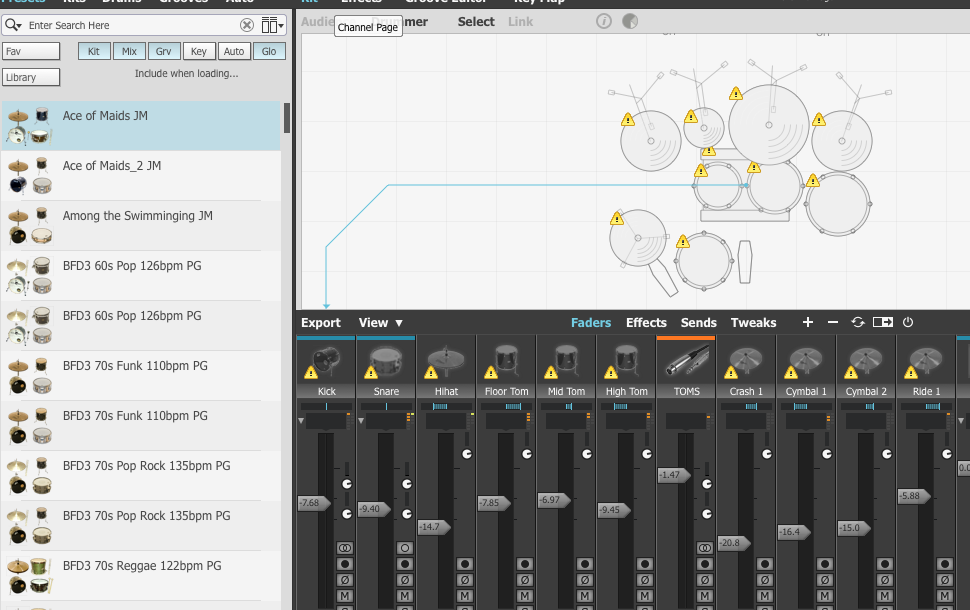Load the Ace of Maids_2 JM preset
Viewport: 970px width, 610px height.
coord(140,176)
